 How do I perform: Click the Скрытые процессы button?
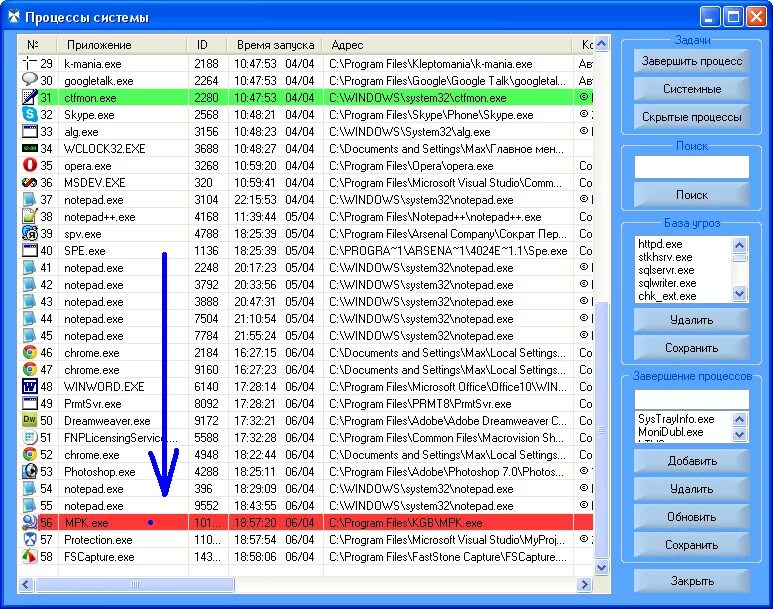[691, 117]
